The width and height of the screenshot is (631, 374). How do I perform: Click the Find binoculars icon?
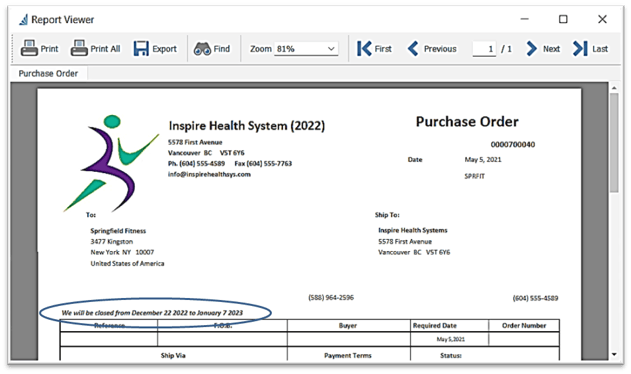[202, 49]
